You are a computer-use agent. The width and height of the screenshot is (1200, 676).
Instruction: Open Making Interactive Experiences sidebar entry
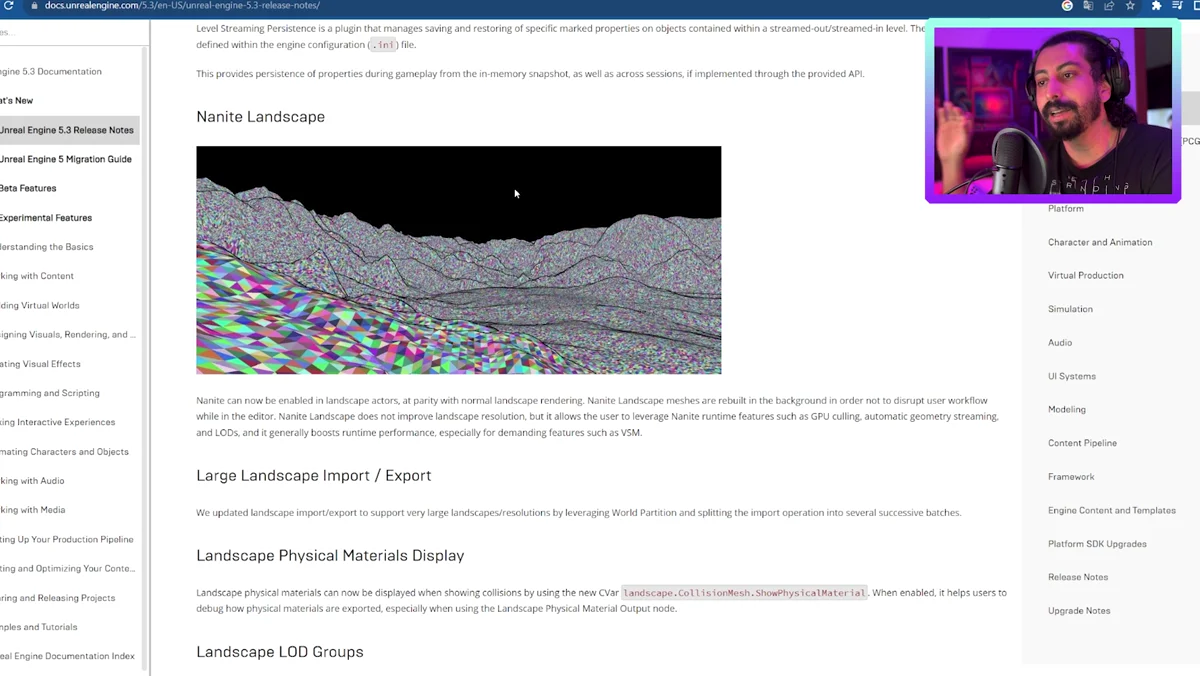[x=58, y=422]
